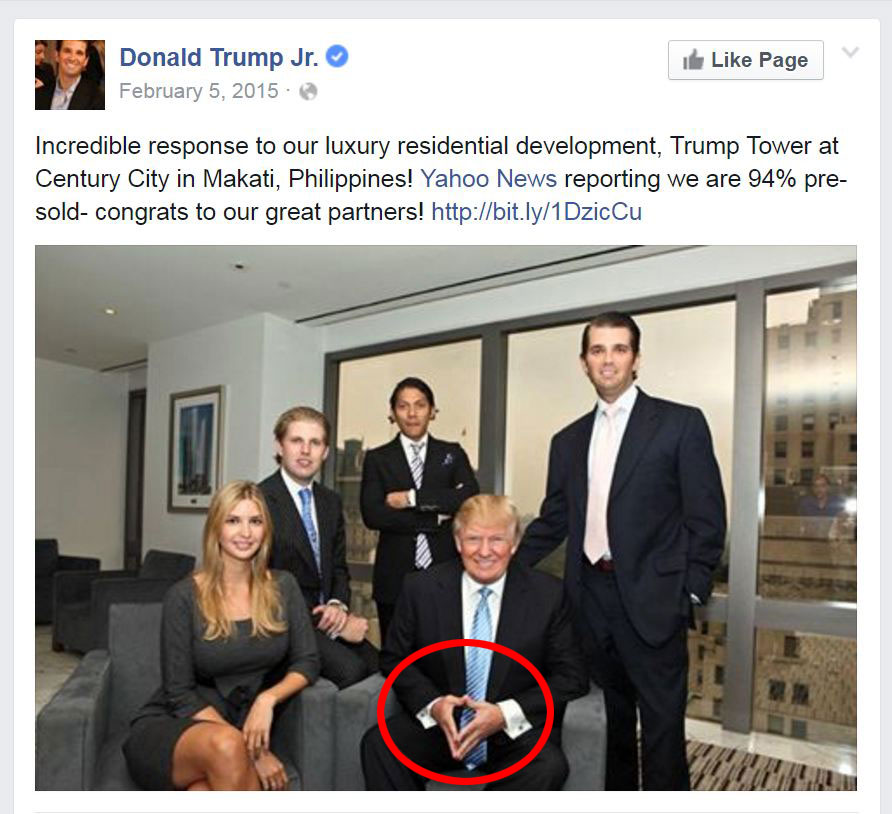Open the page's profile picture thumbnail
The height and width of the screenshot is (814, 892).
[x=70, y=75]
